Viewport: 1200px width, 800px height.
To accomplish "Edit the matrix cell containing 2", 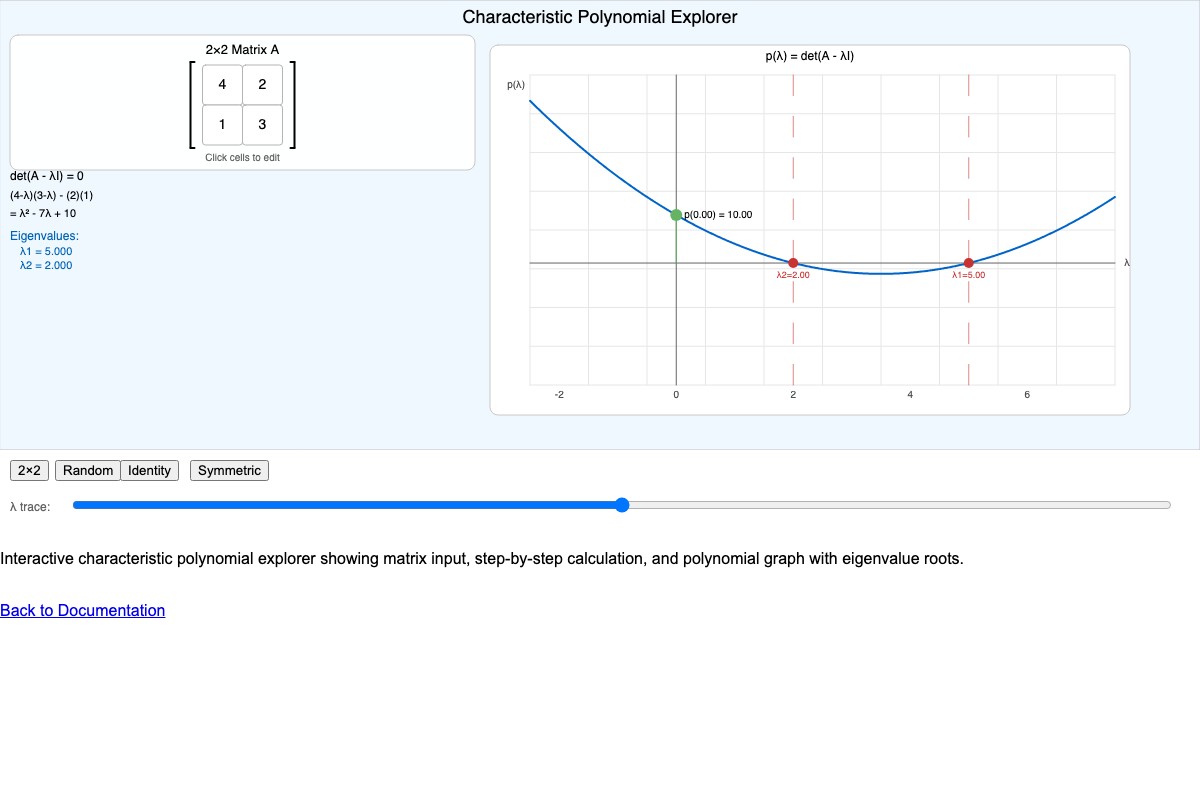I will pos(262,84).
